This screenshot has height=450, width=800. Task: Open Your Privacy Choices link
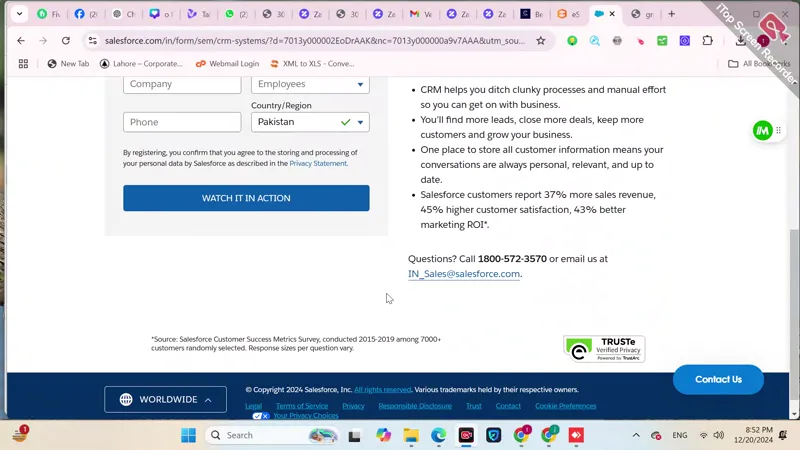306,415
